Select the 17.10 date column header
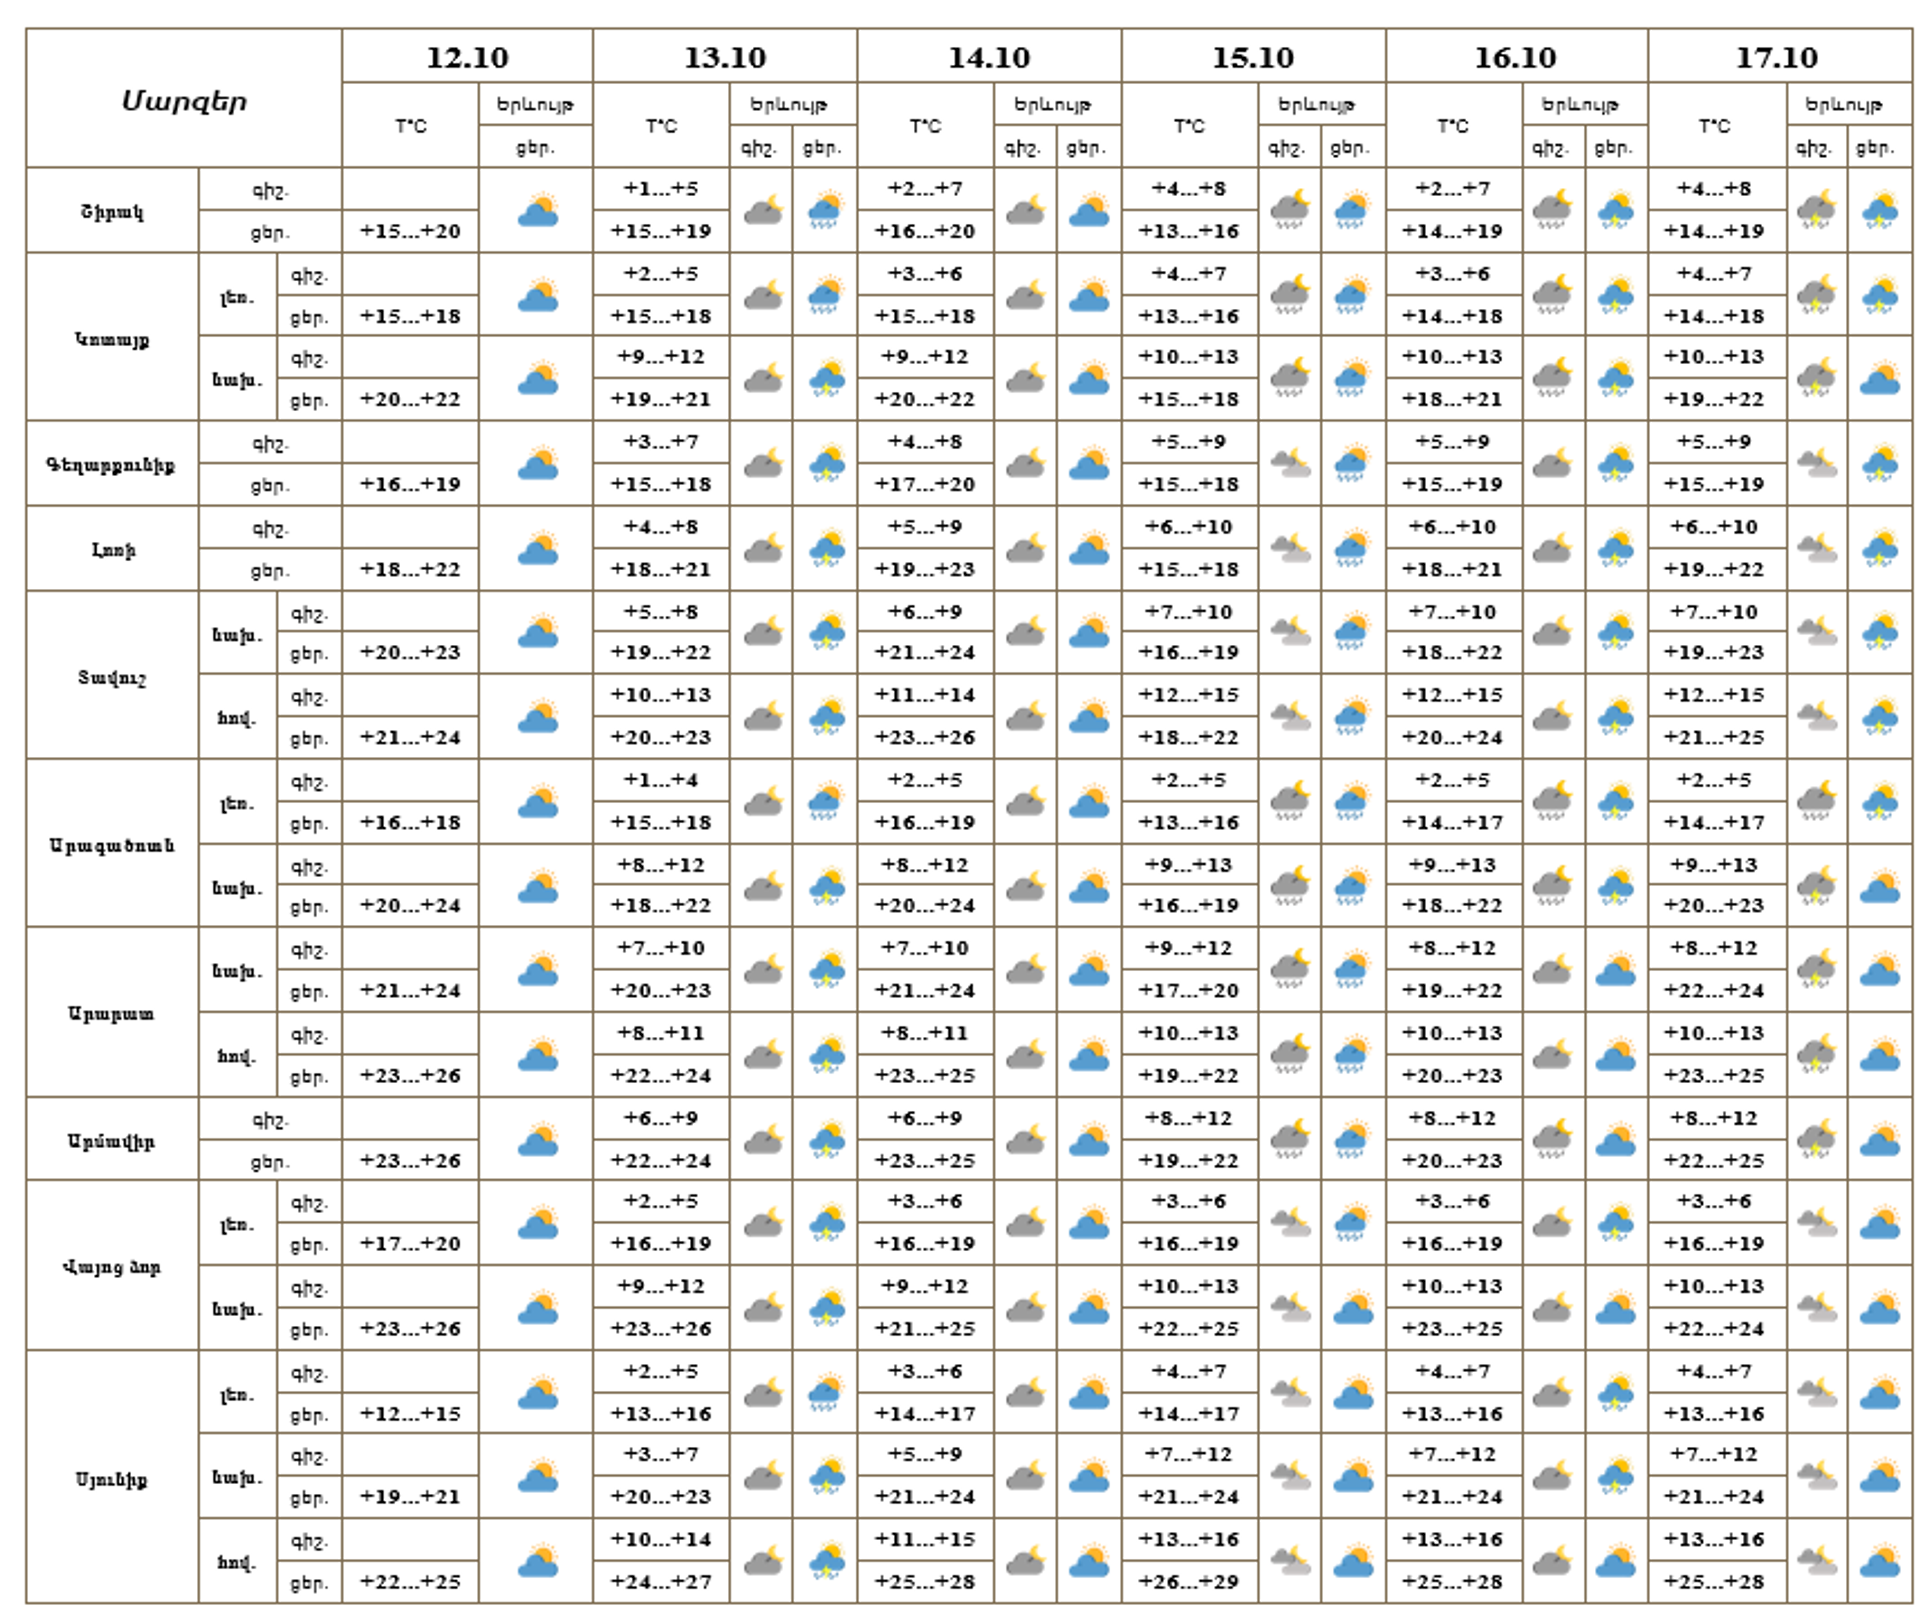 coord(1778,57)
